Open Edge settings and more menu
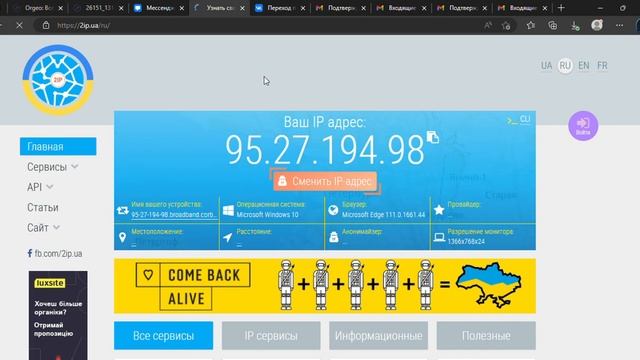The height and width of the screenshot is (360, 640). coord(619,25)
